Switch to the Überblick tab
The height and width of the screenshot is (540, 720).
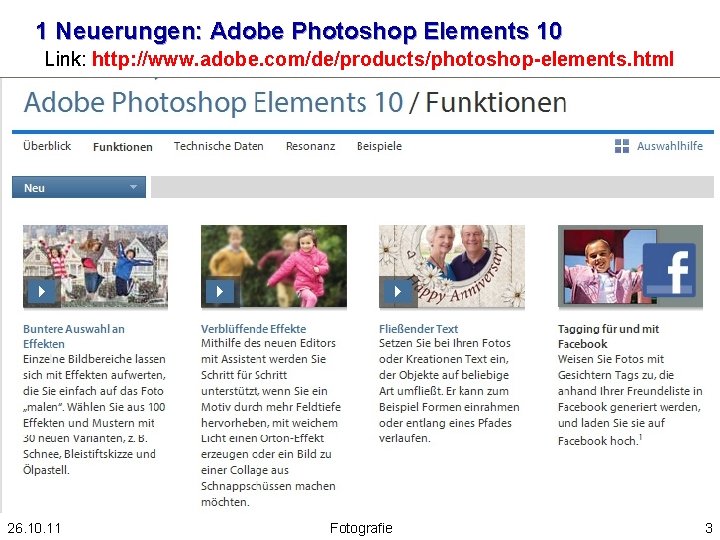47,146
